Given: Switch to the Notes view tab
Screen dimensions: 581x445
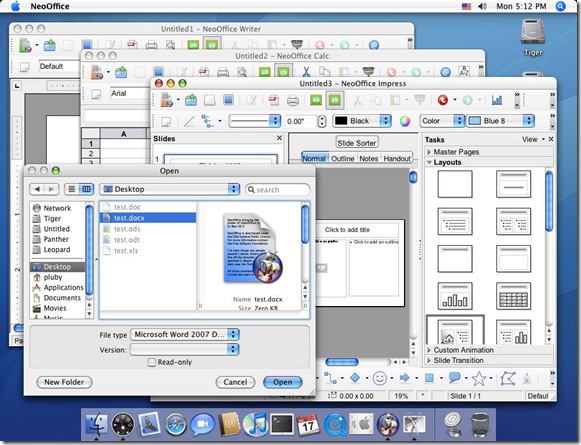Looking at the screenshot, I should (x=369, y=159).
